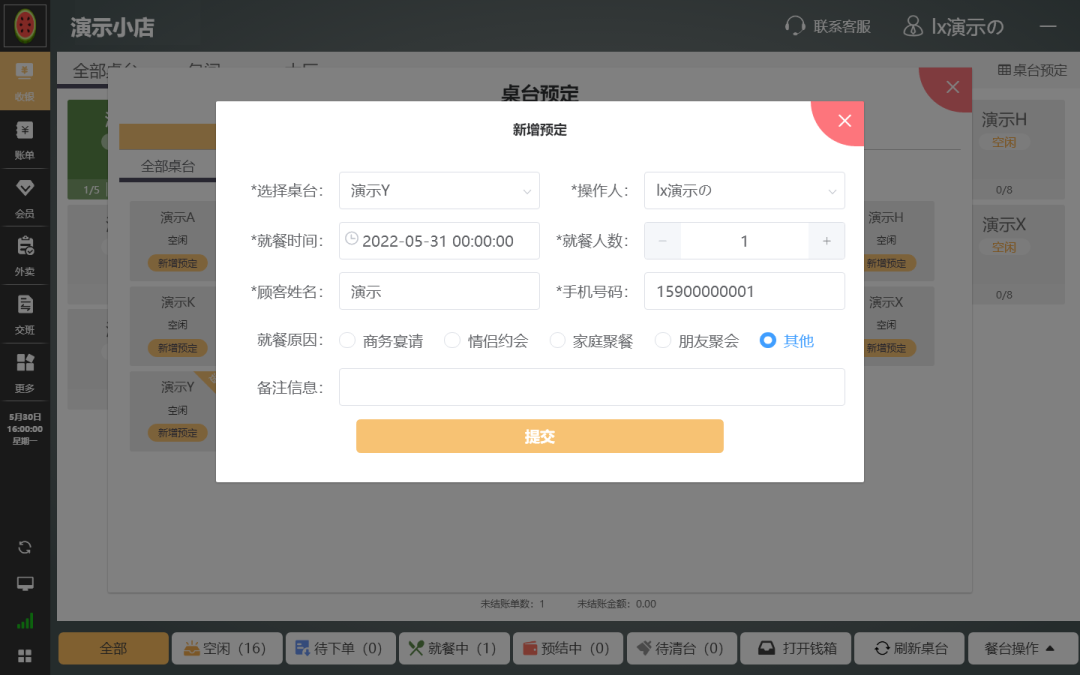This screenshot has height=675, width=1080.
Task: Click 新增预定 under 演示Y table
Action: pos(178,433)
